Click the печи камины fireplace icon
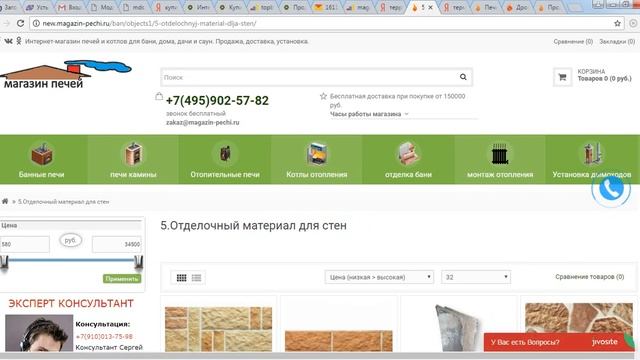 pyautogui.click(x=133, y=154)
